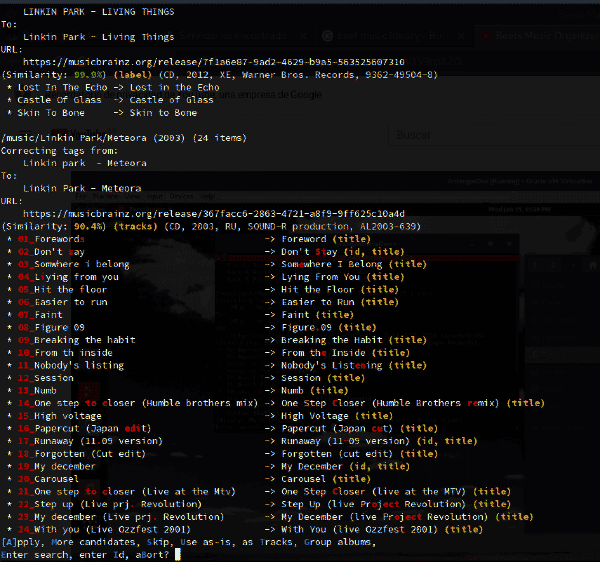This screenshot has height=562, width=600.
Task: Click 'Warner Bros. Records' in Living Things details
Action: (300, 75)
